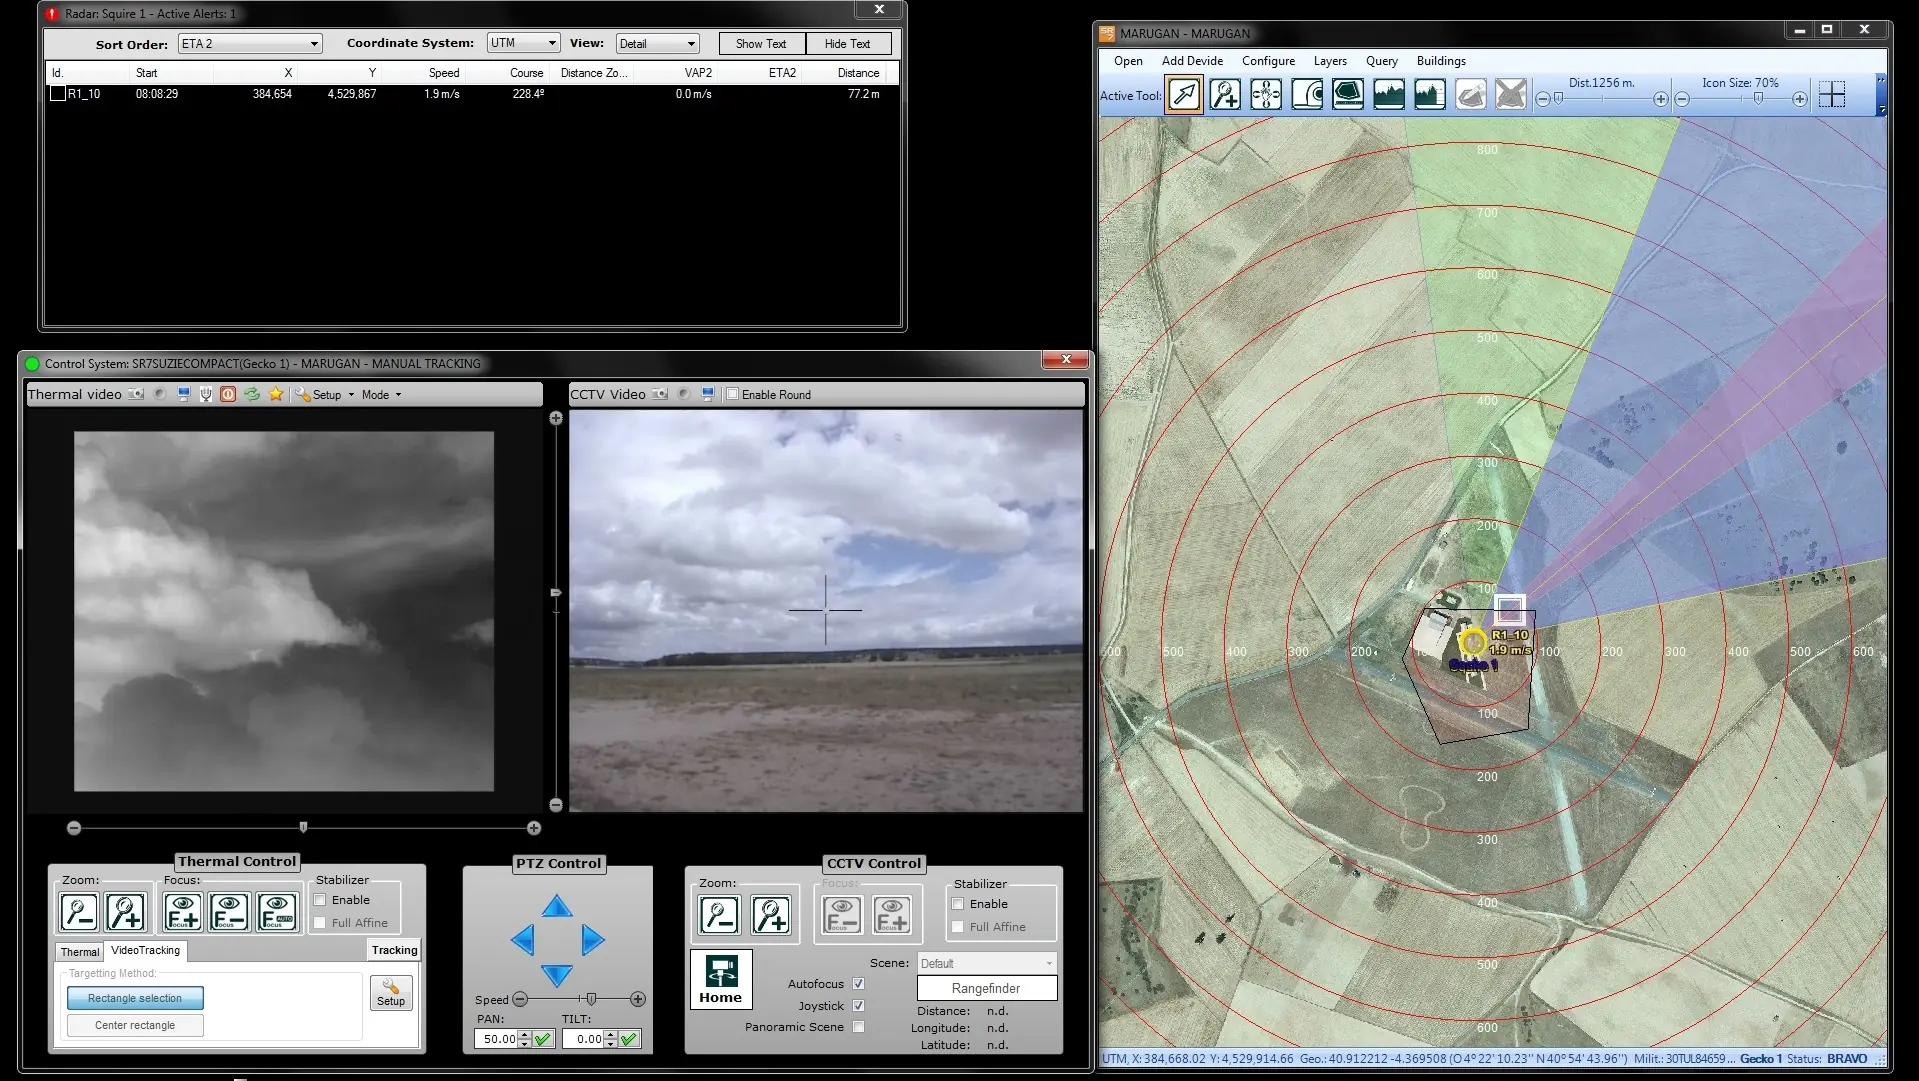Open the Configure menu
Viewport: 1919px width, 1081px height.
point(1268,61)
